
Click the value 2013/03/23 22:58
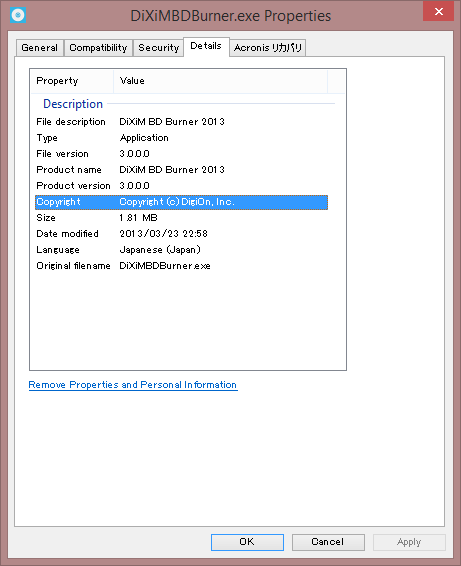164,234
